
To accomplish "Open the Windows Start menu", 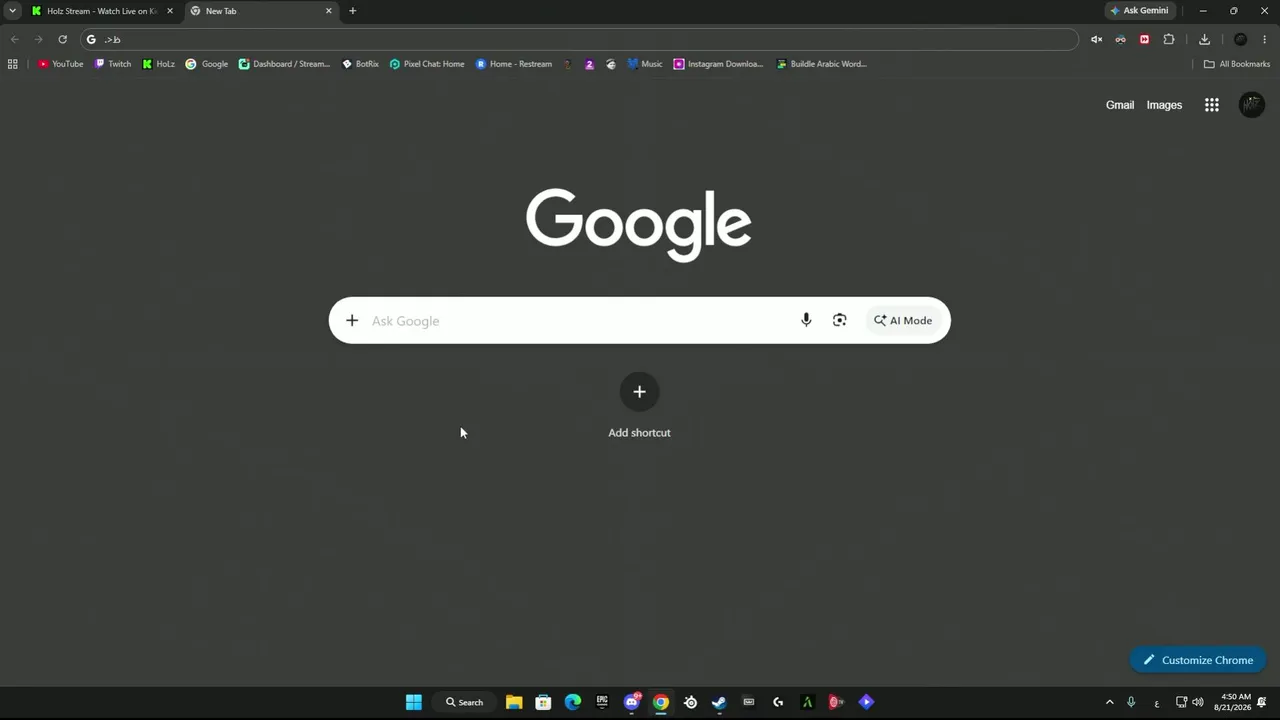I will 413,702.
